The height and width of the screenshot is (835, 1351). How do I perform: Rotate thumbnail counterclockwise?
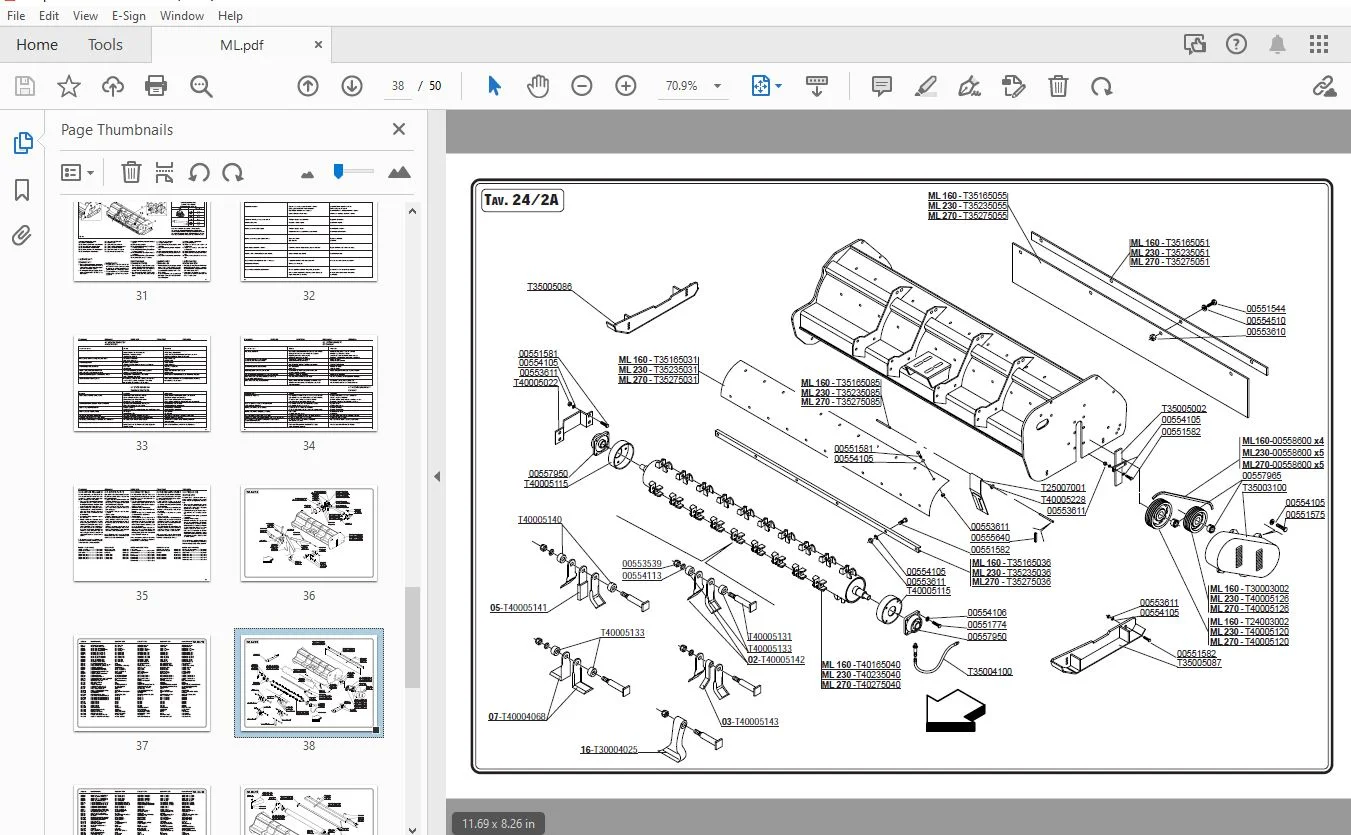[199, 172]
